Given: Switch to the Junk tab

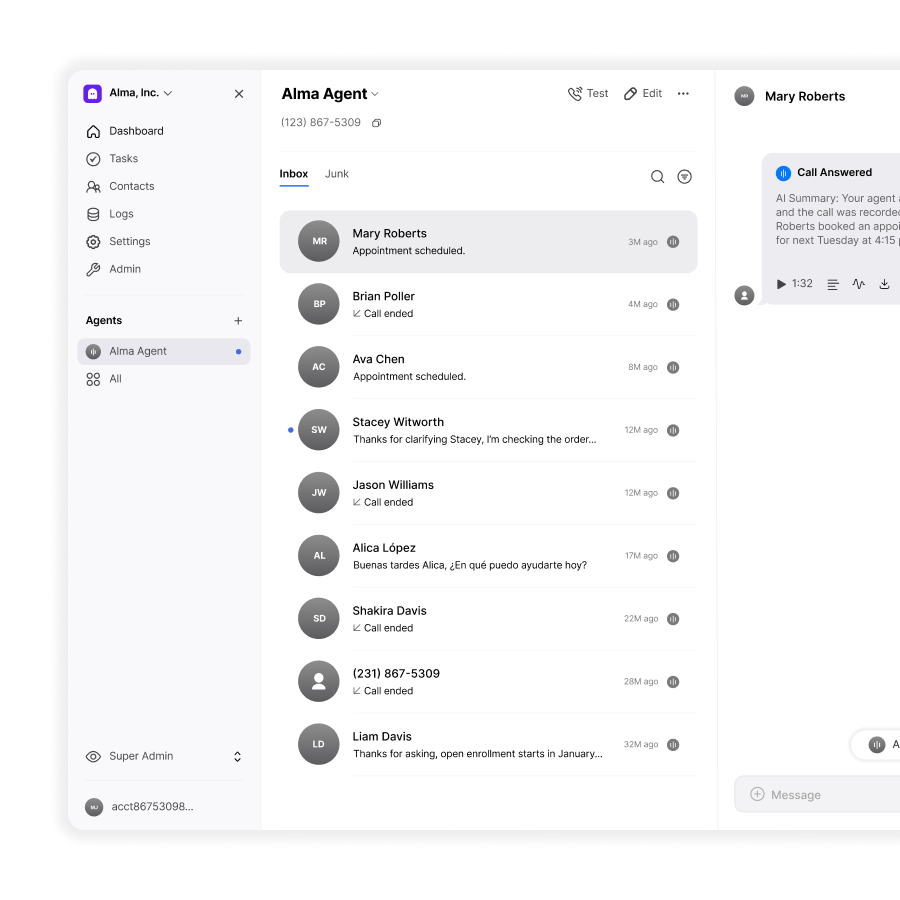Looking at the screenshot, I should click(337, 174).
